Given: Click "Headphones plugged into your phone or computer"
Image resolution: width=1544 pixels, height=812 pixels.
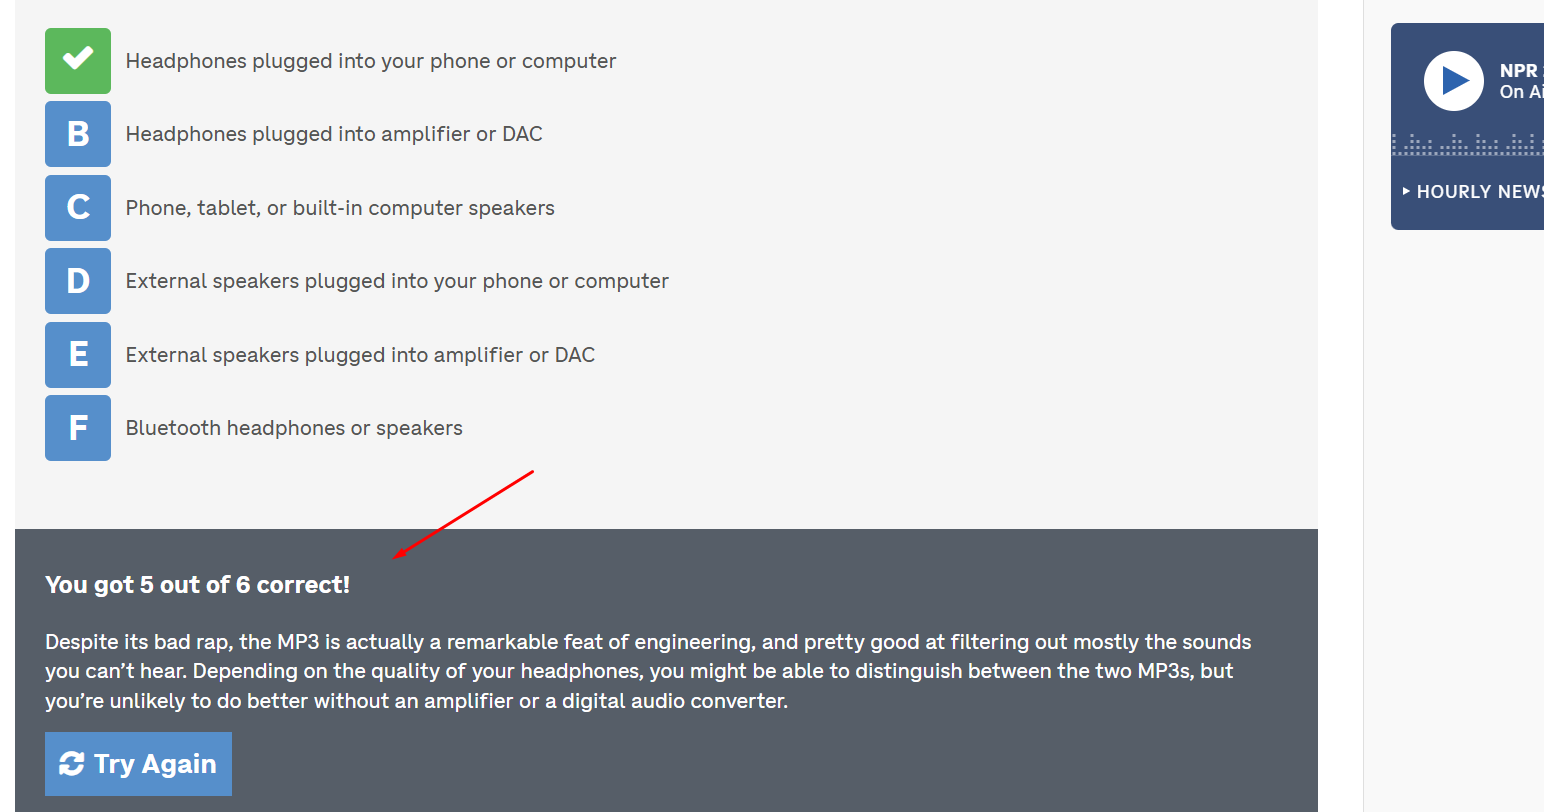Looking at the screenshot, I should 371,61.
